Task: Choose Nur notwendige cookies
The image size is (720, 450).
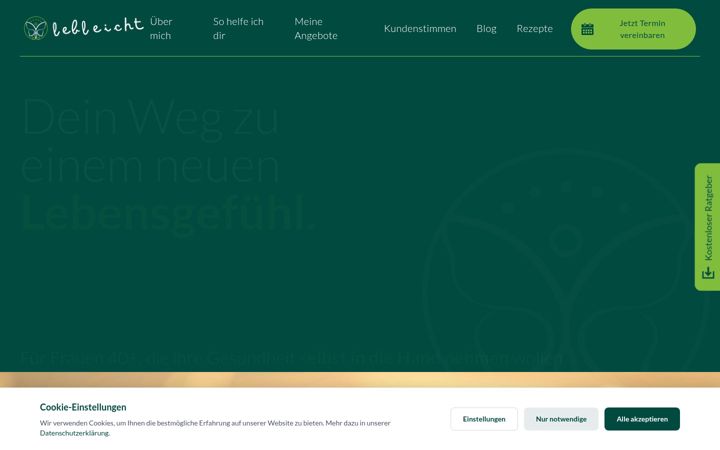Action: 561,419
